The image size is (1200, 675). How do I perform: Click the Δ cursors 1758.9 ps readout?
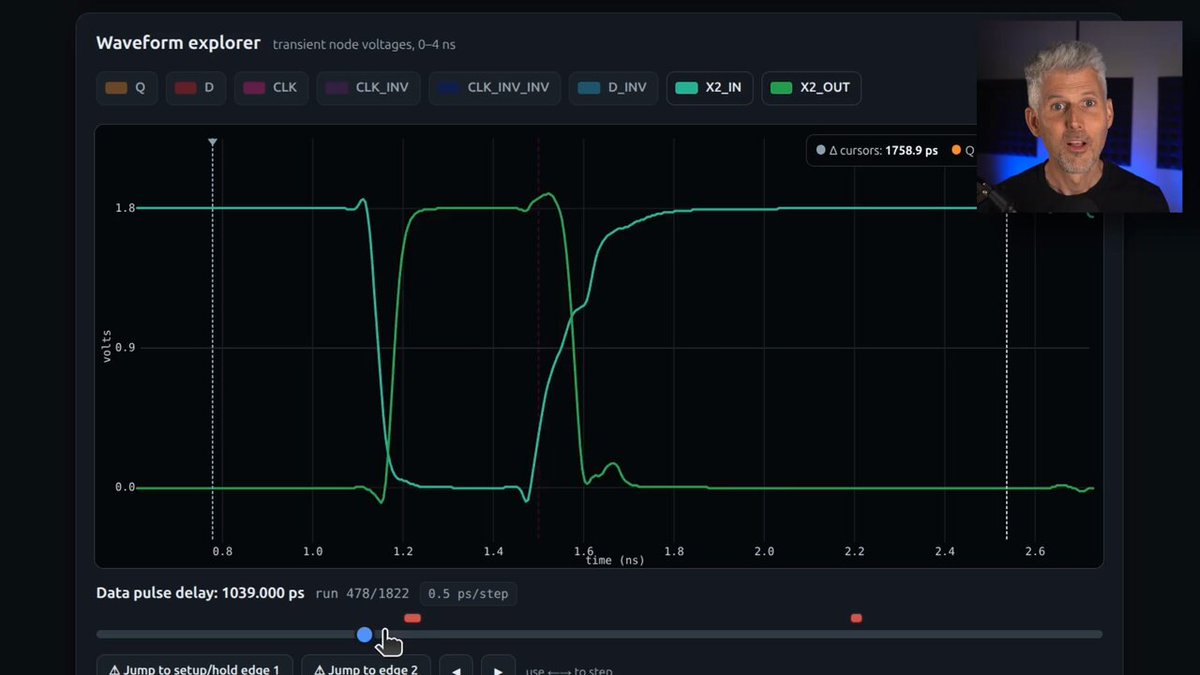click(876, 150)
